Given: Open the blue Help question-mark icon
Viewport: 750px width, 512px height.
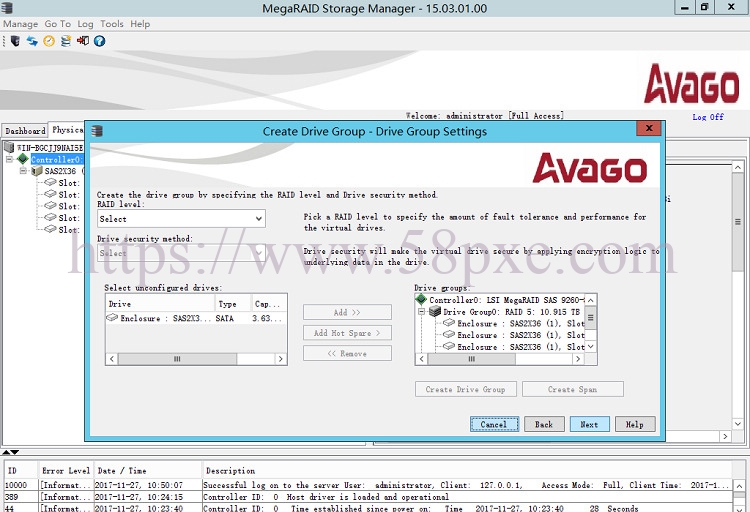Looking at the screenshot, I should [99, 41].
